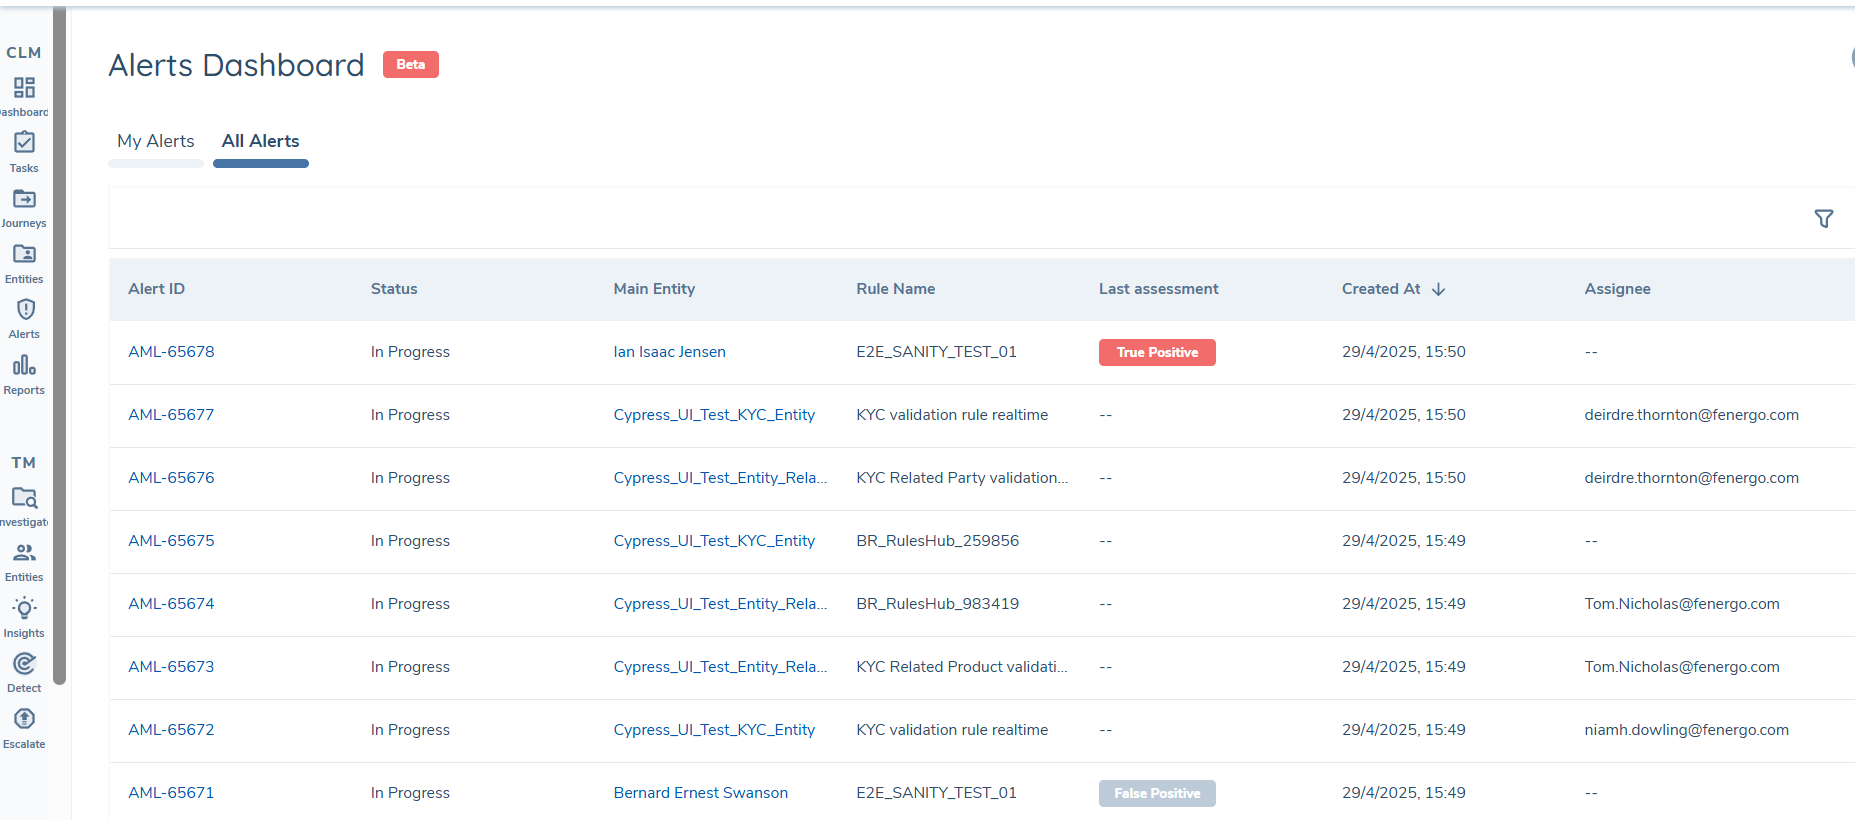Open the Tasks sidebar icon

(24, 144)
